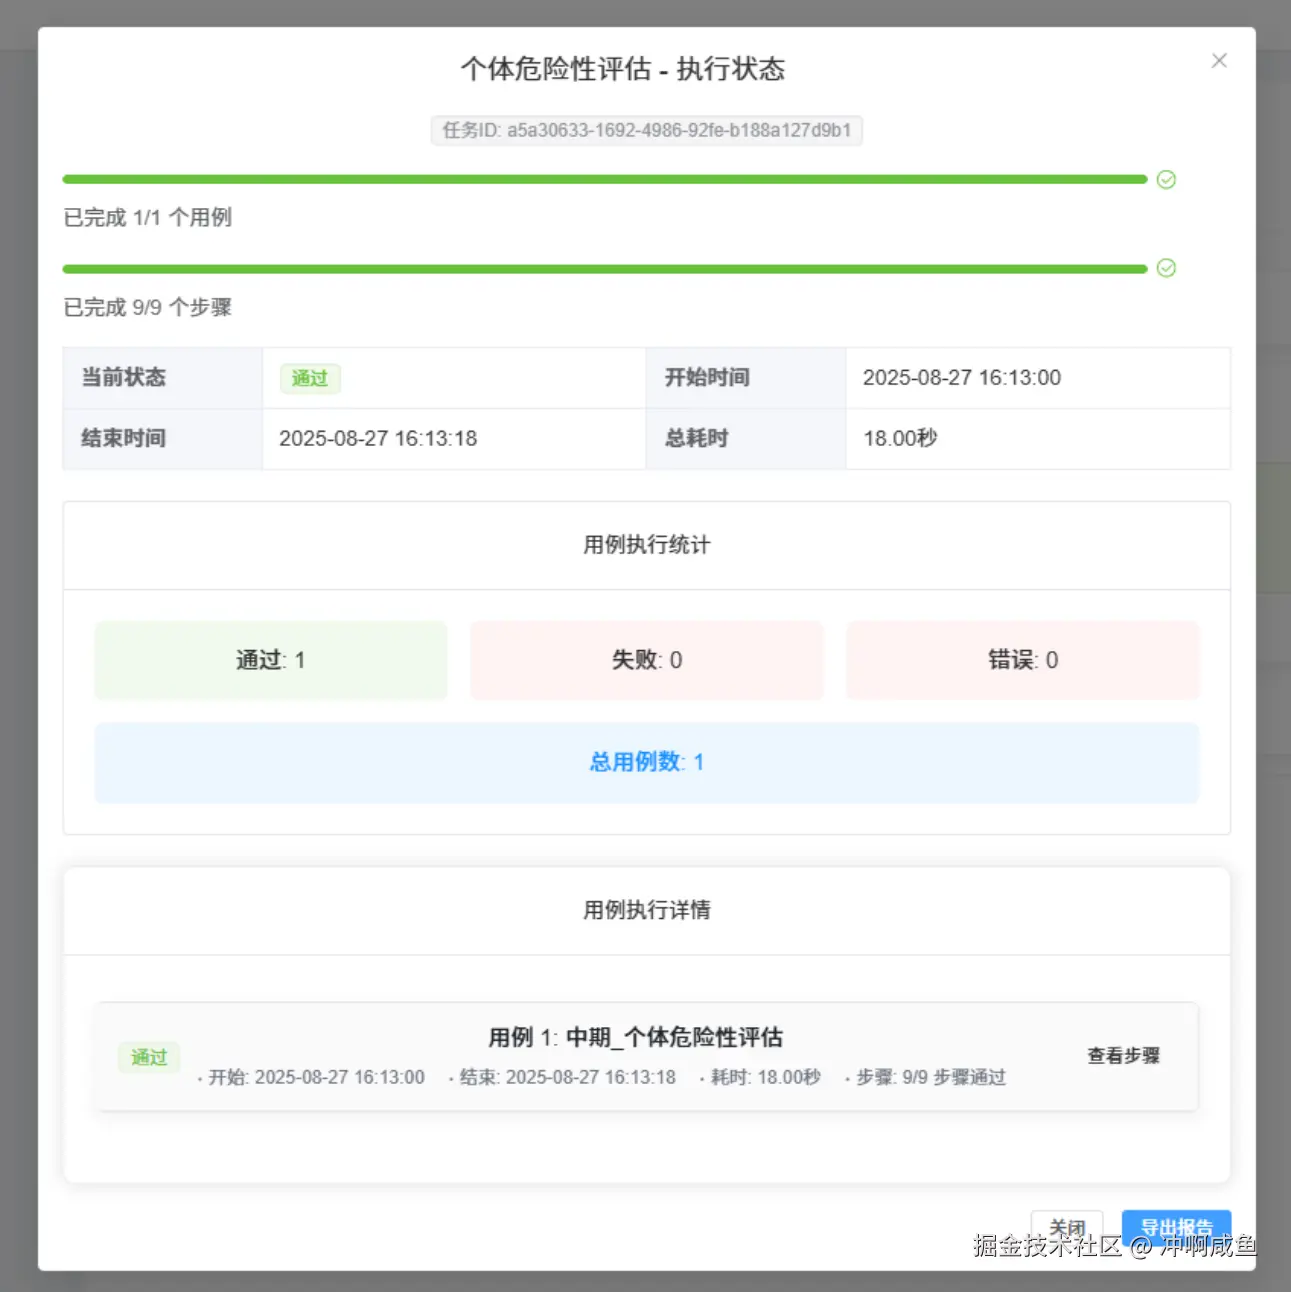This screenshot has width=1291, height=1292.
Task: Click the steps progress success check icon
Action: tap(1166, 268)
